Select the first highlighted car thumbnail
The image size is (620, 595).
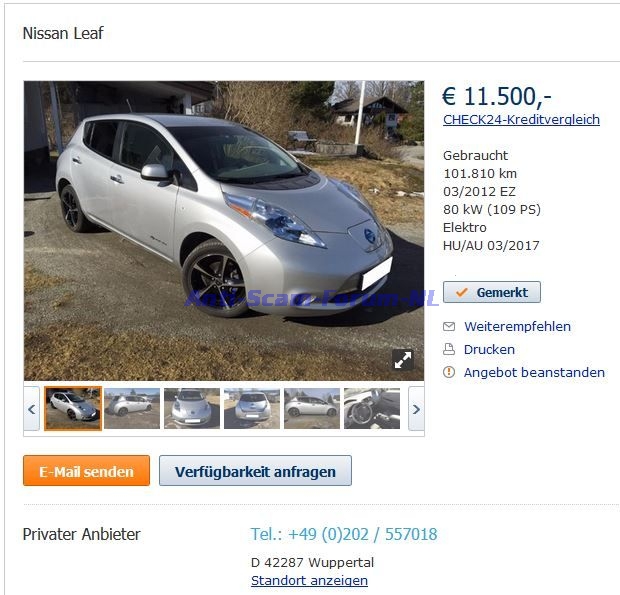pos(73,408)
